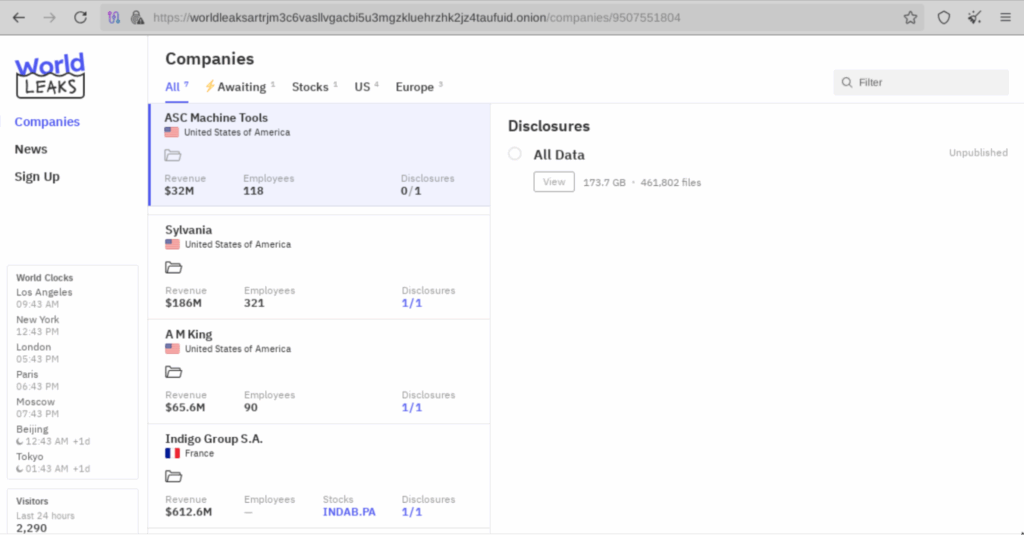1024x535 pixels.
Task: Reload the page with refresh icon
Action: 80,18
